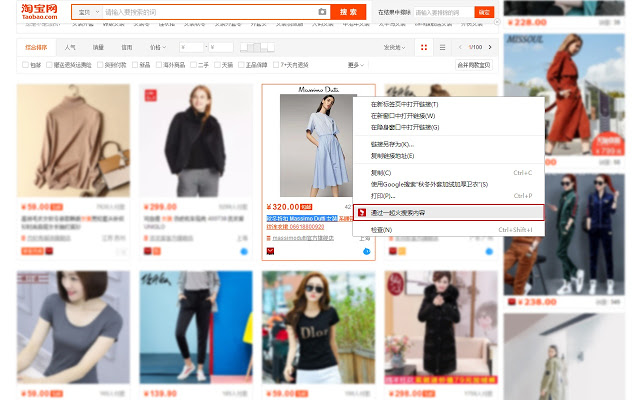The height and width of the screenshot is (400, 640).
Task: Open the blue Massimo Dutti dress image
Action: coord(317,145)
